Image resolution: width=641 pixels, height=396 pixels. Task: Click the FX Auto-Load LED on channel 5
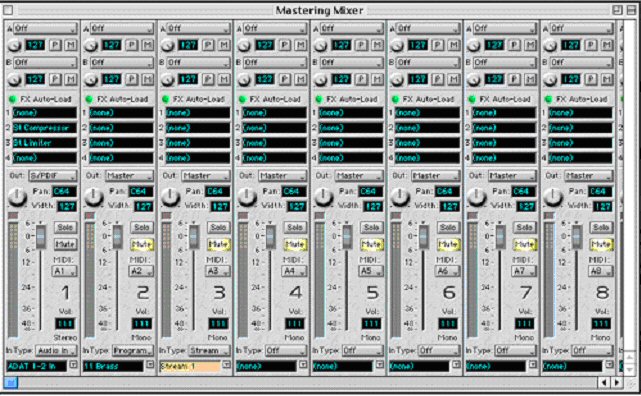319,99
